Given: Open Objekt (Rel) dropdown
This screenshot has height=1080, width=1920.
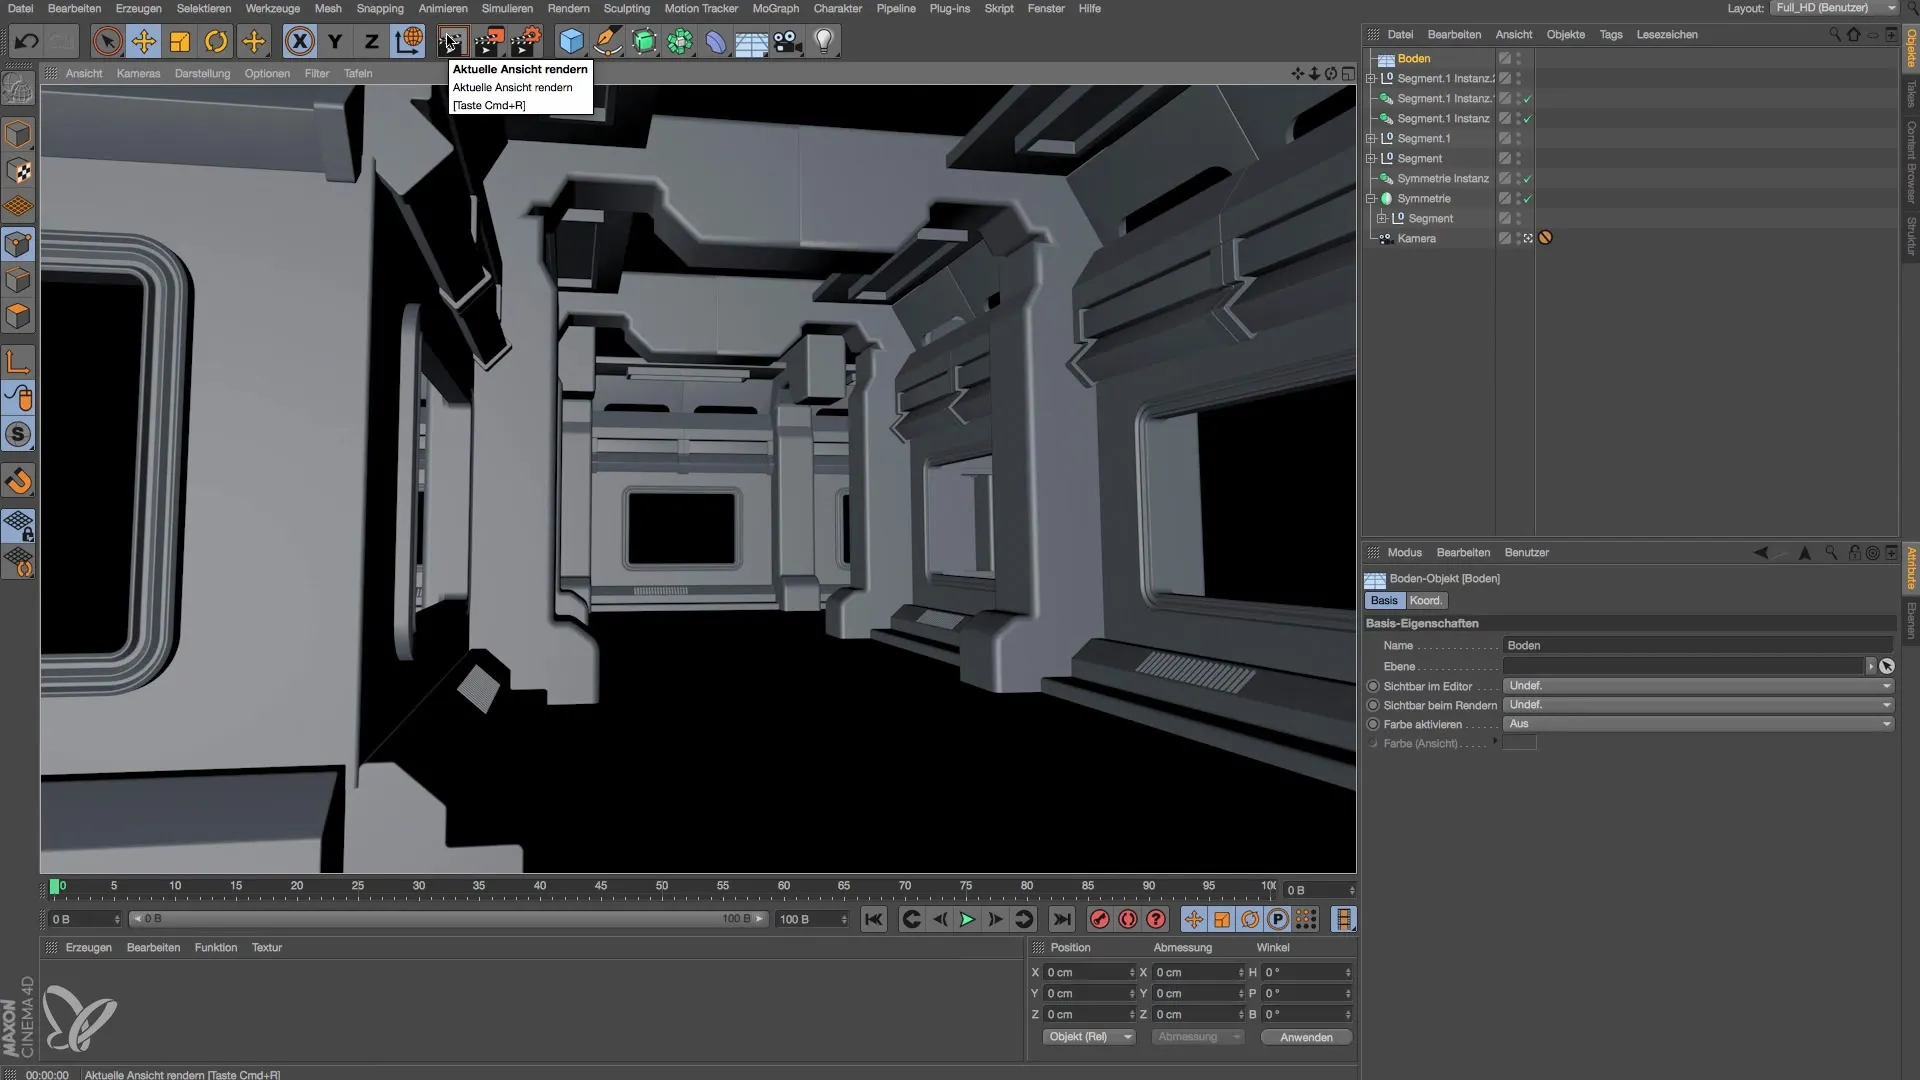Looking at the screenshot, I should tap(1088, 1037).
